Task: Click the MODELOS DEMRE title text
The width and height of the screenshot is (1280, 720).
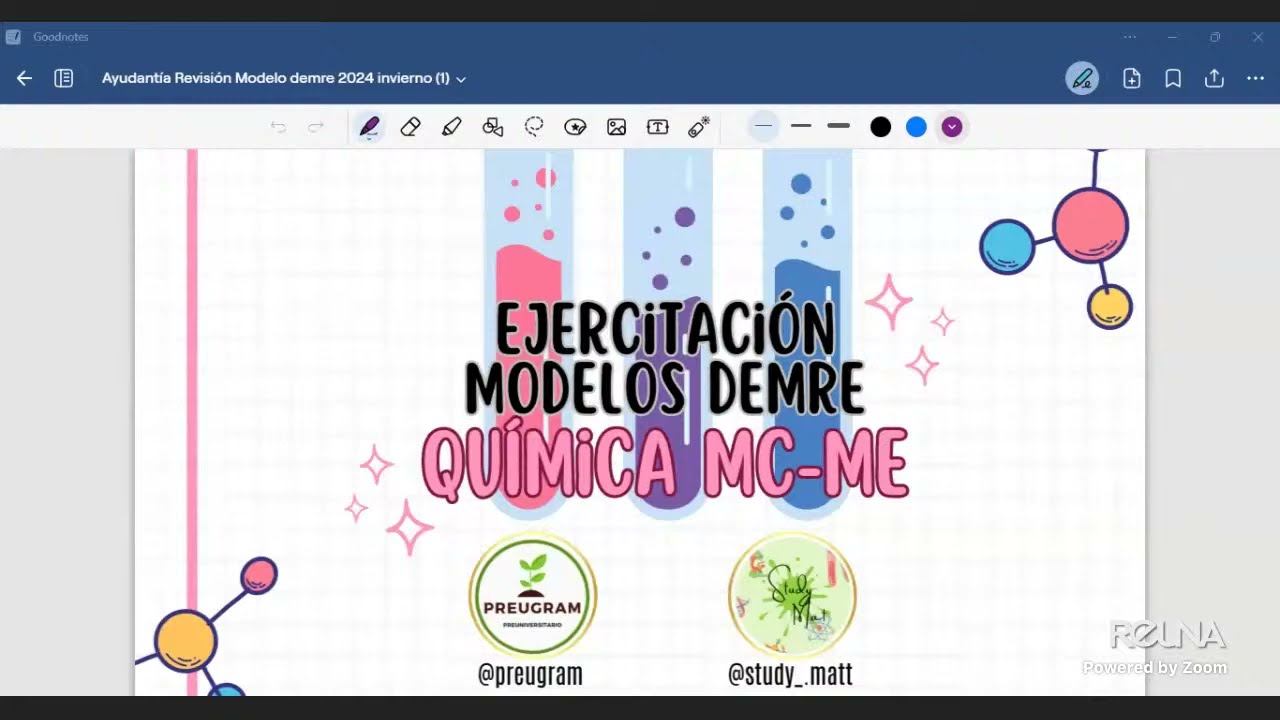Action: 664,388
